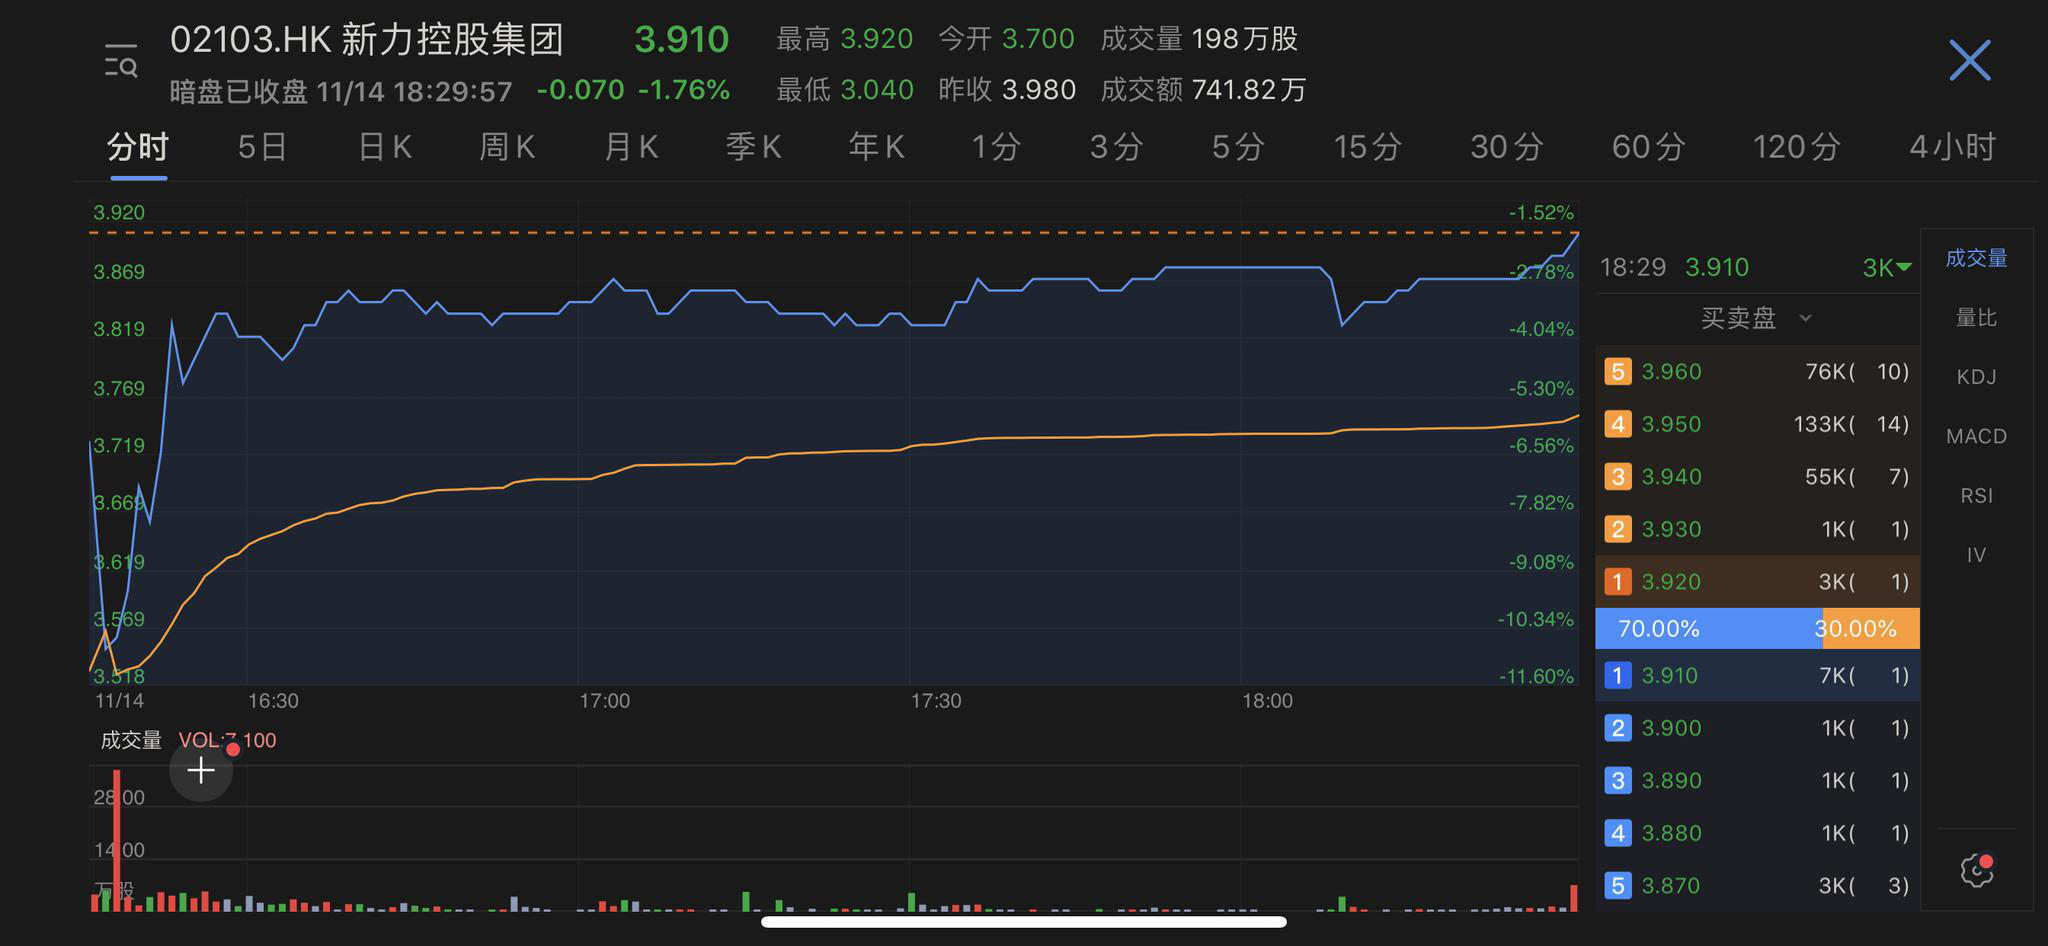Open chart settings hexagon icon
The height and width of the screenshot is (946, 2048).
tap(1977, 870)
